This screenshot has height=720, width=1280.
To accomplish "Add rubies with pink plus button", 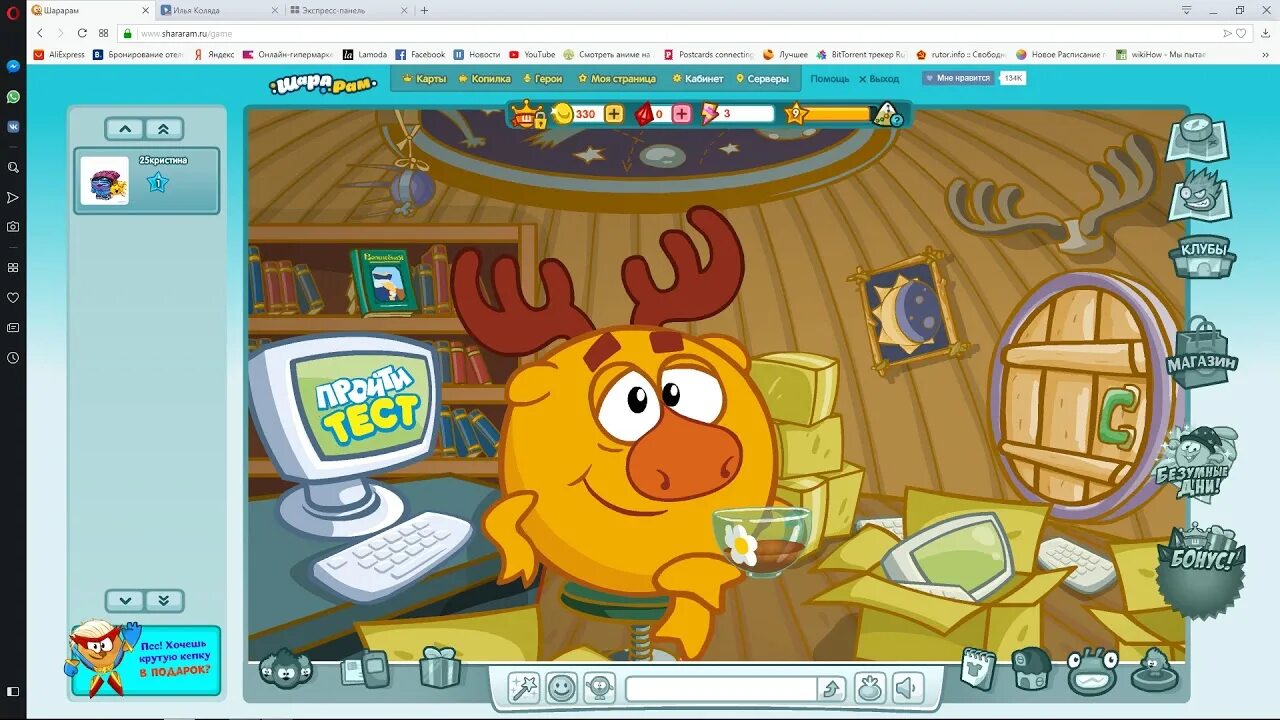I will (682, 114).
